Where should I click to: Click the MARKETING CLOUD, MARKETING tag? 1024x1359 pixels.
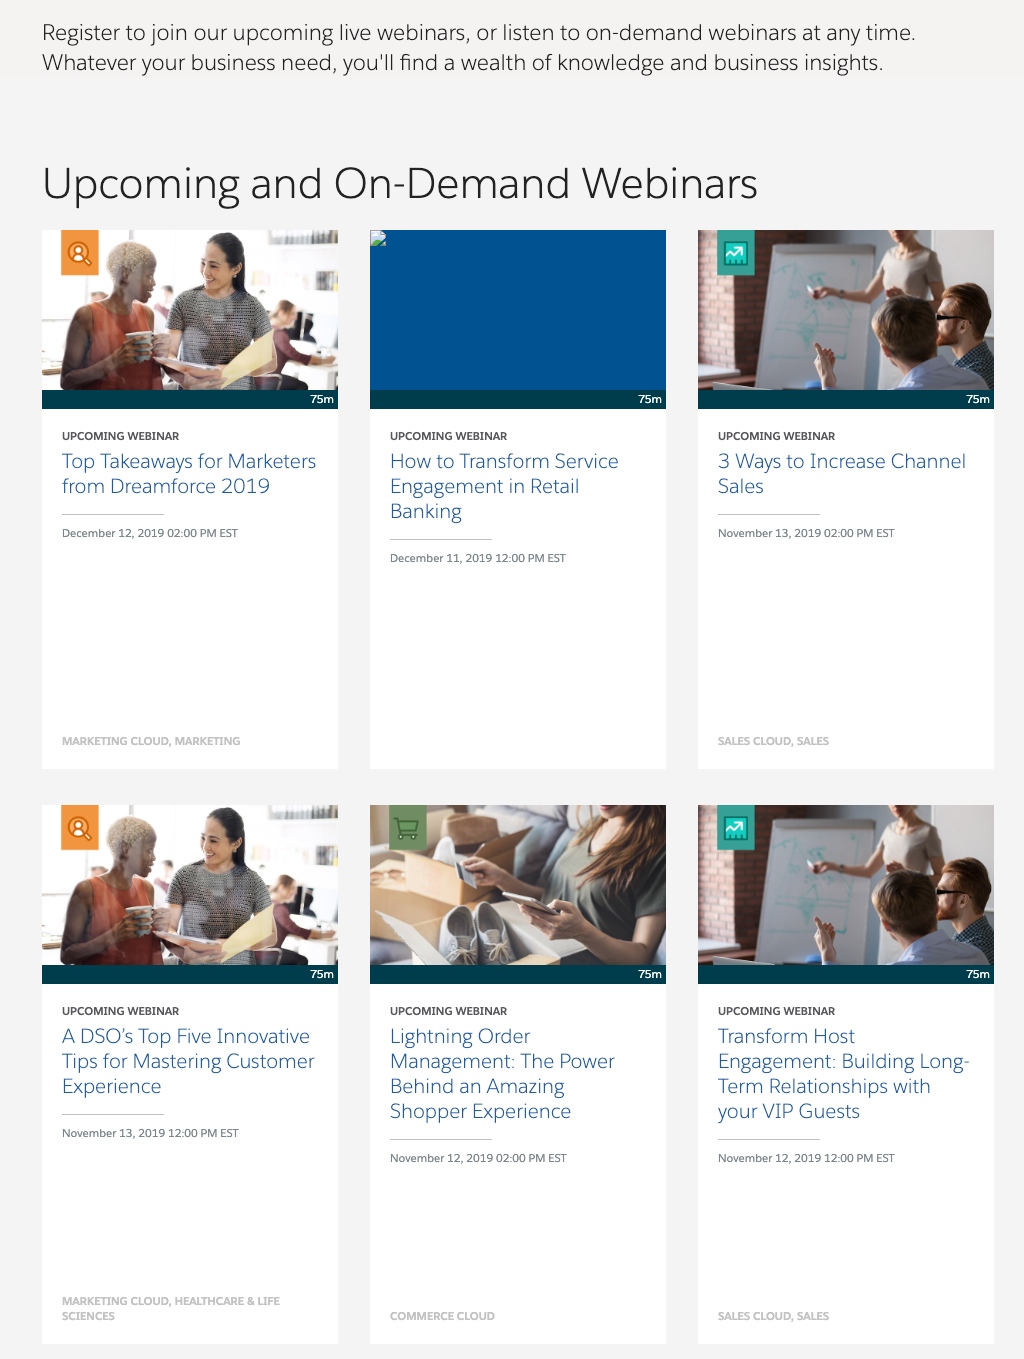click(x=151, y=741)
